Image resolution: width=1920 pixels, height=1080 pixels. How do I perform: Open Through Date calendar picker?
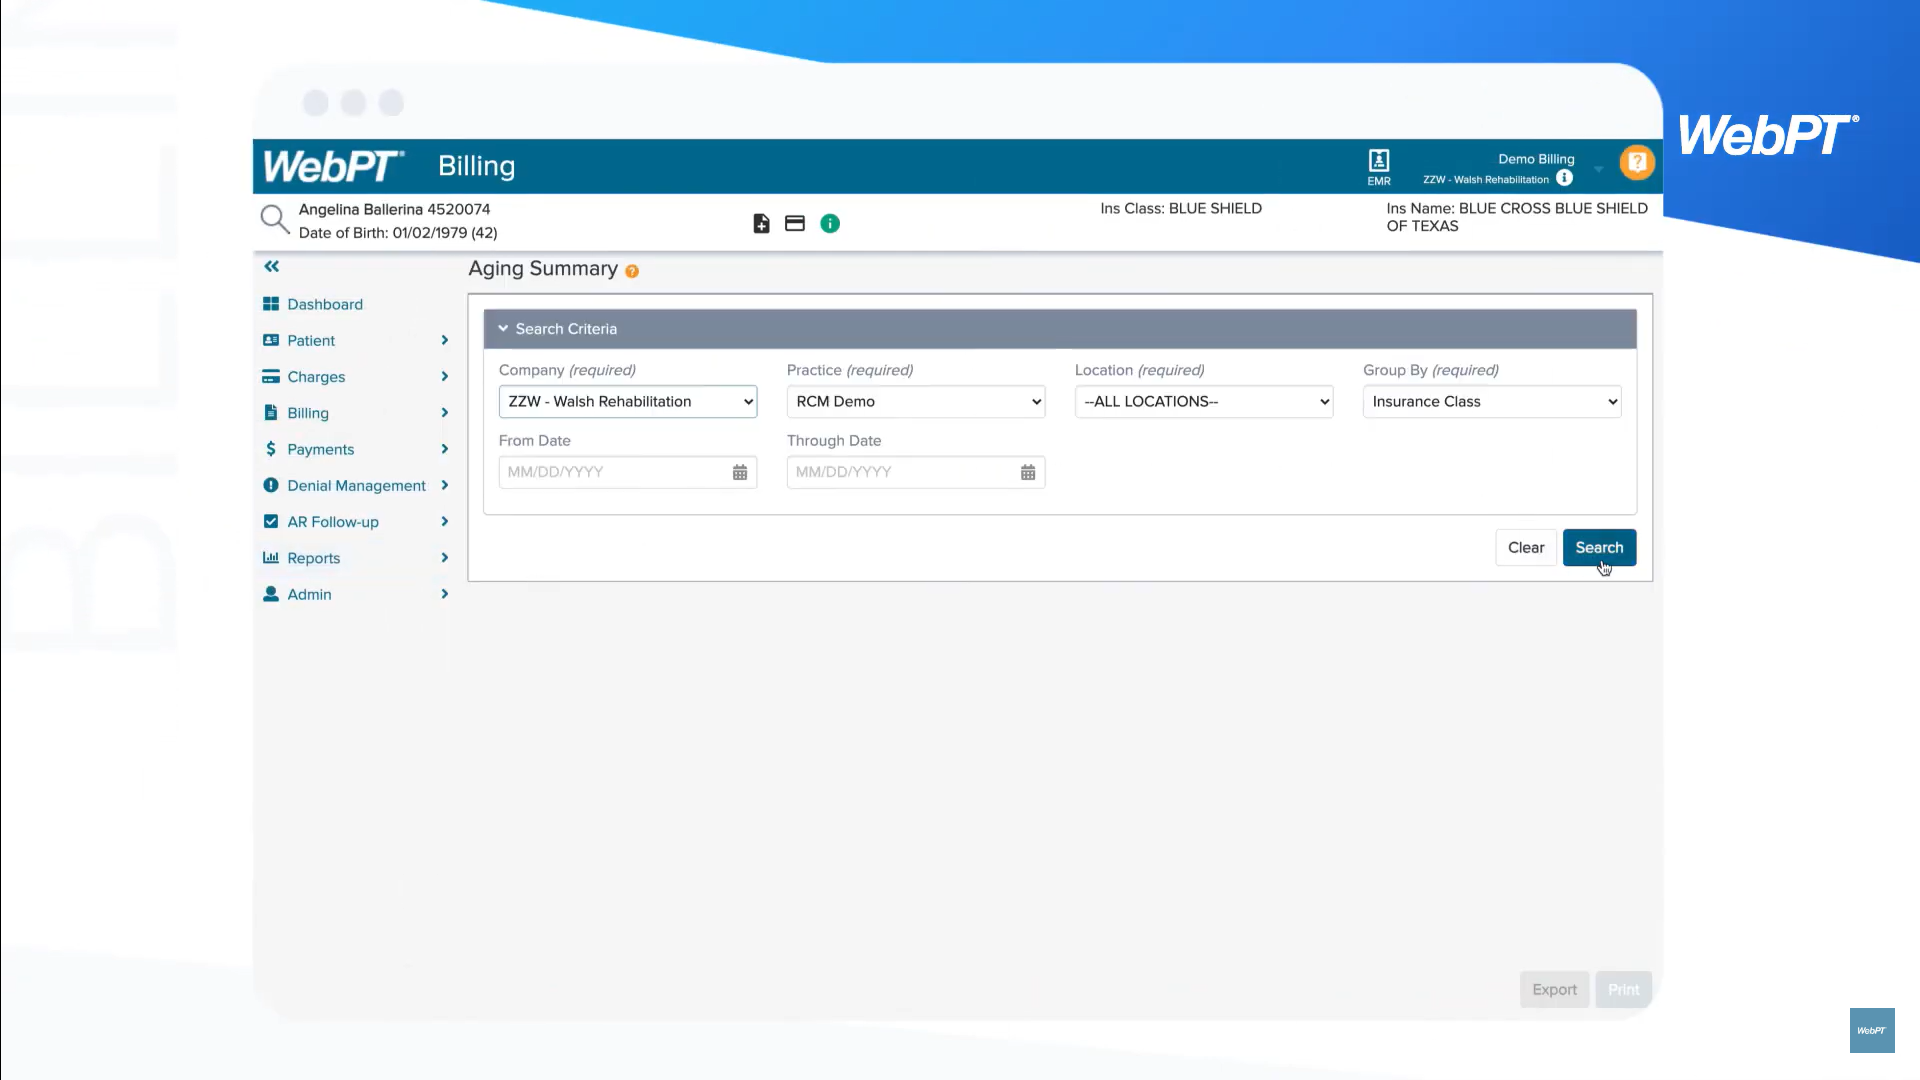click(1028, 472)
